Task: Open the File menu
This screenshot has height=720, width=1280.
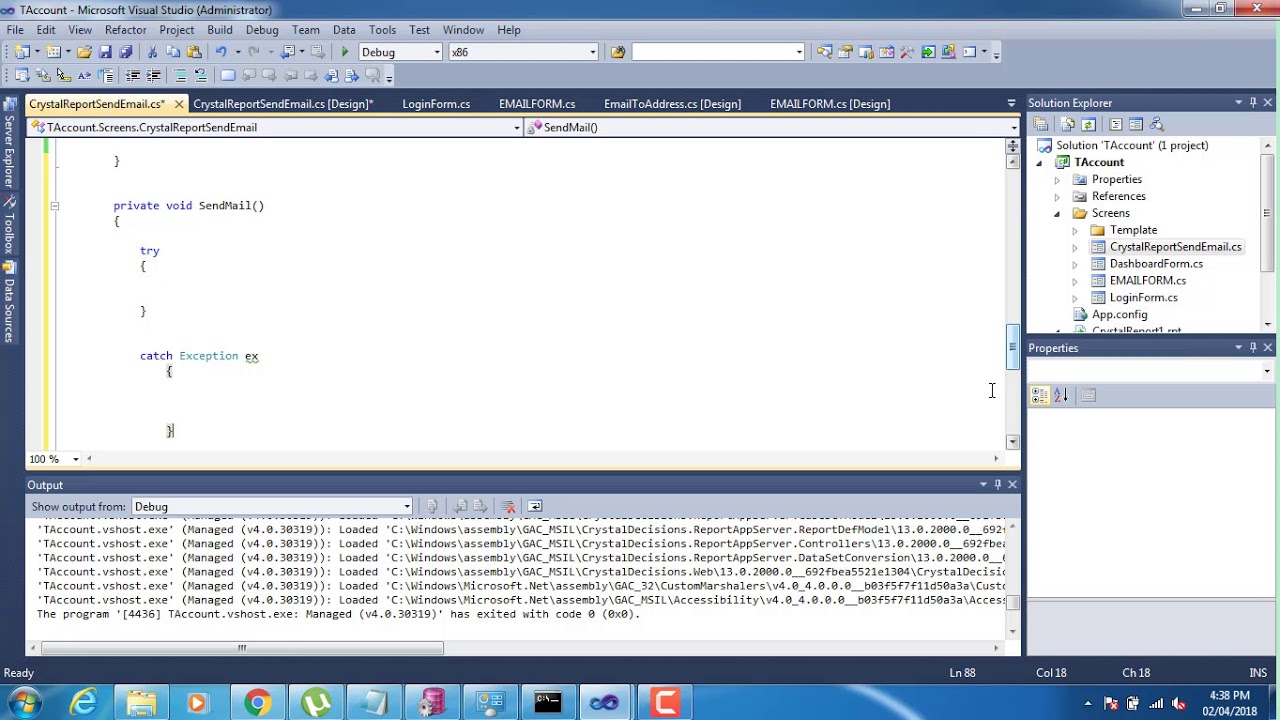Action: [x=15, y=30]
